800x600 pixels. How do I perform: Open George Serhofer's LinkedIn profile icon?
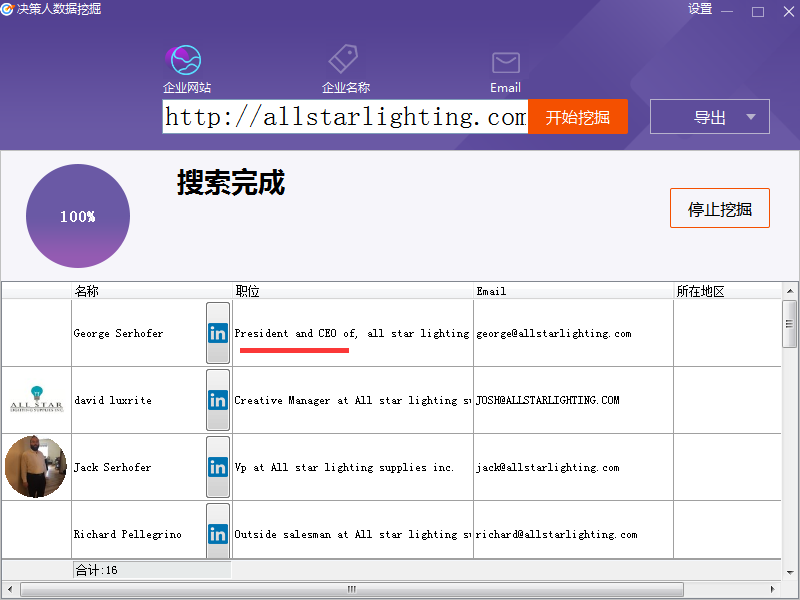(218, 333)
